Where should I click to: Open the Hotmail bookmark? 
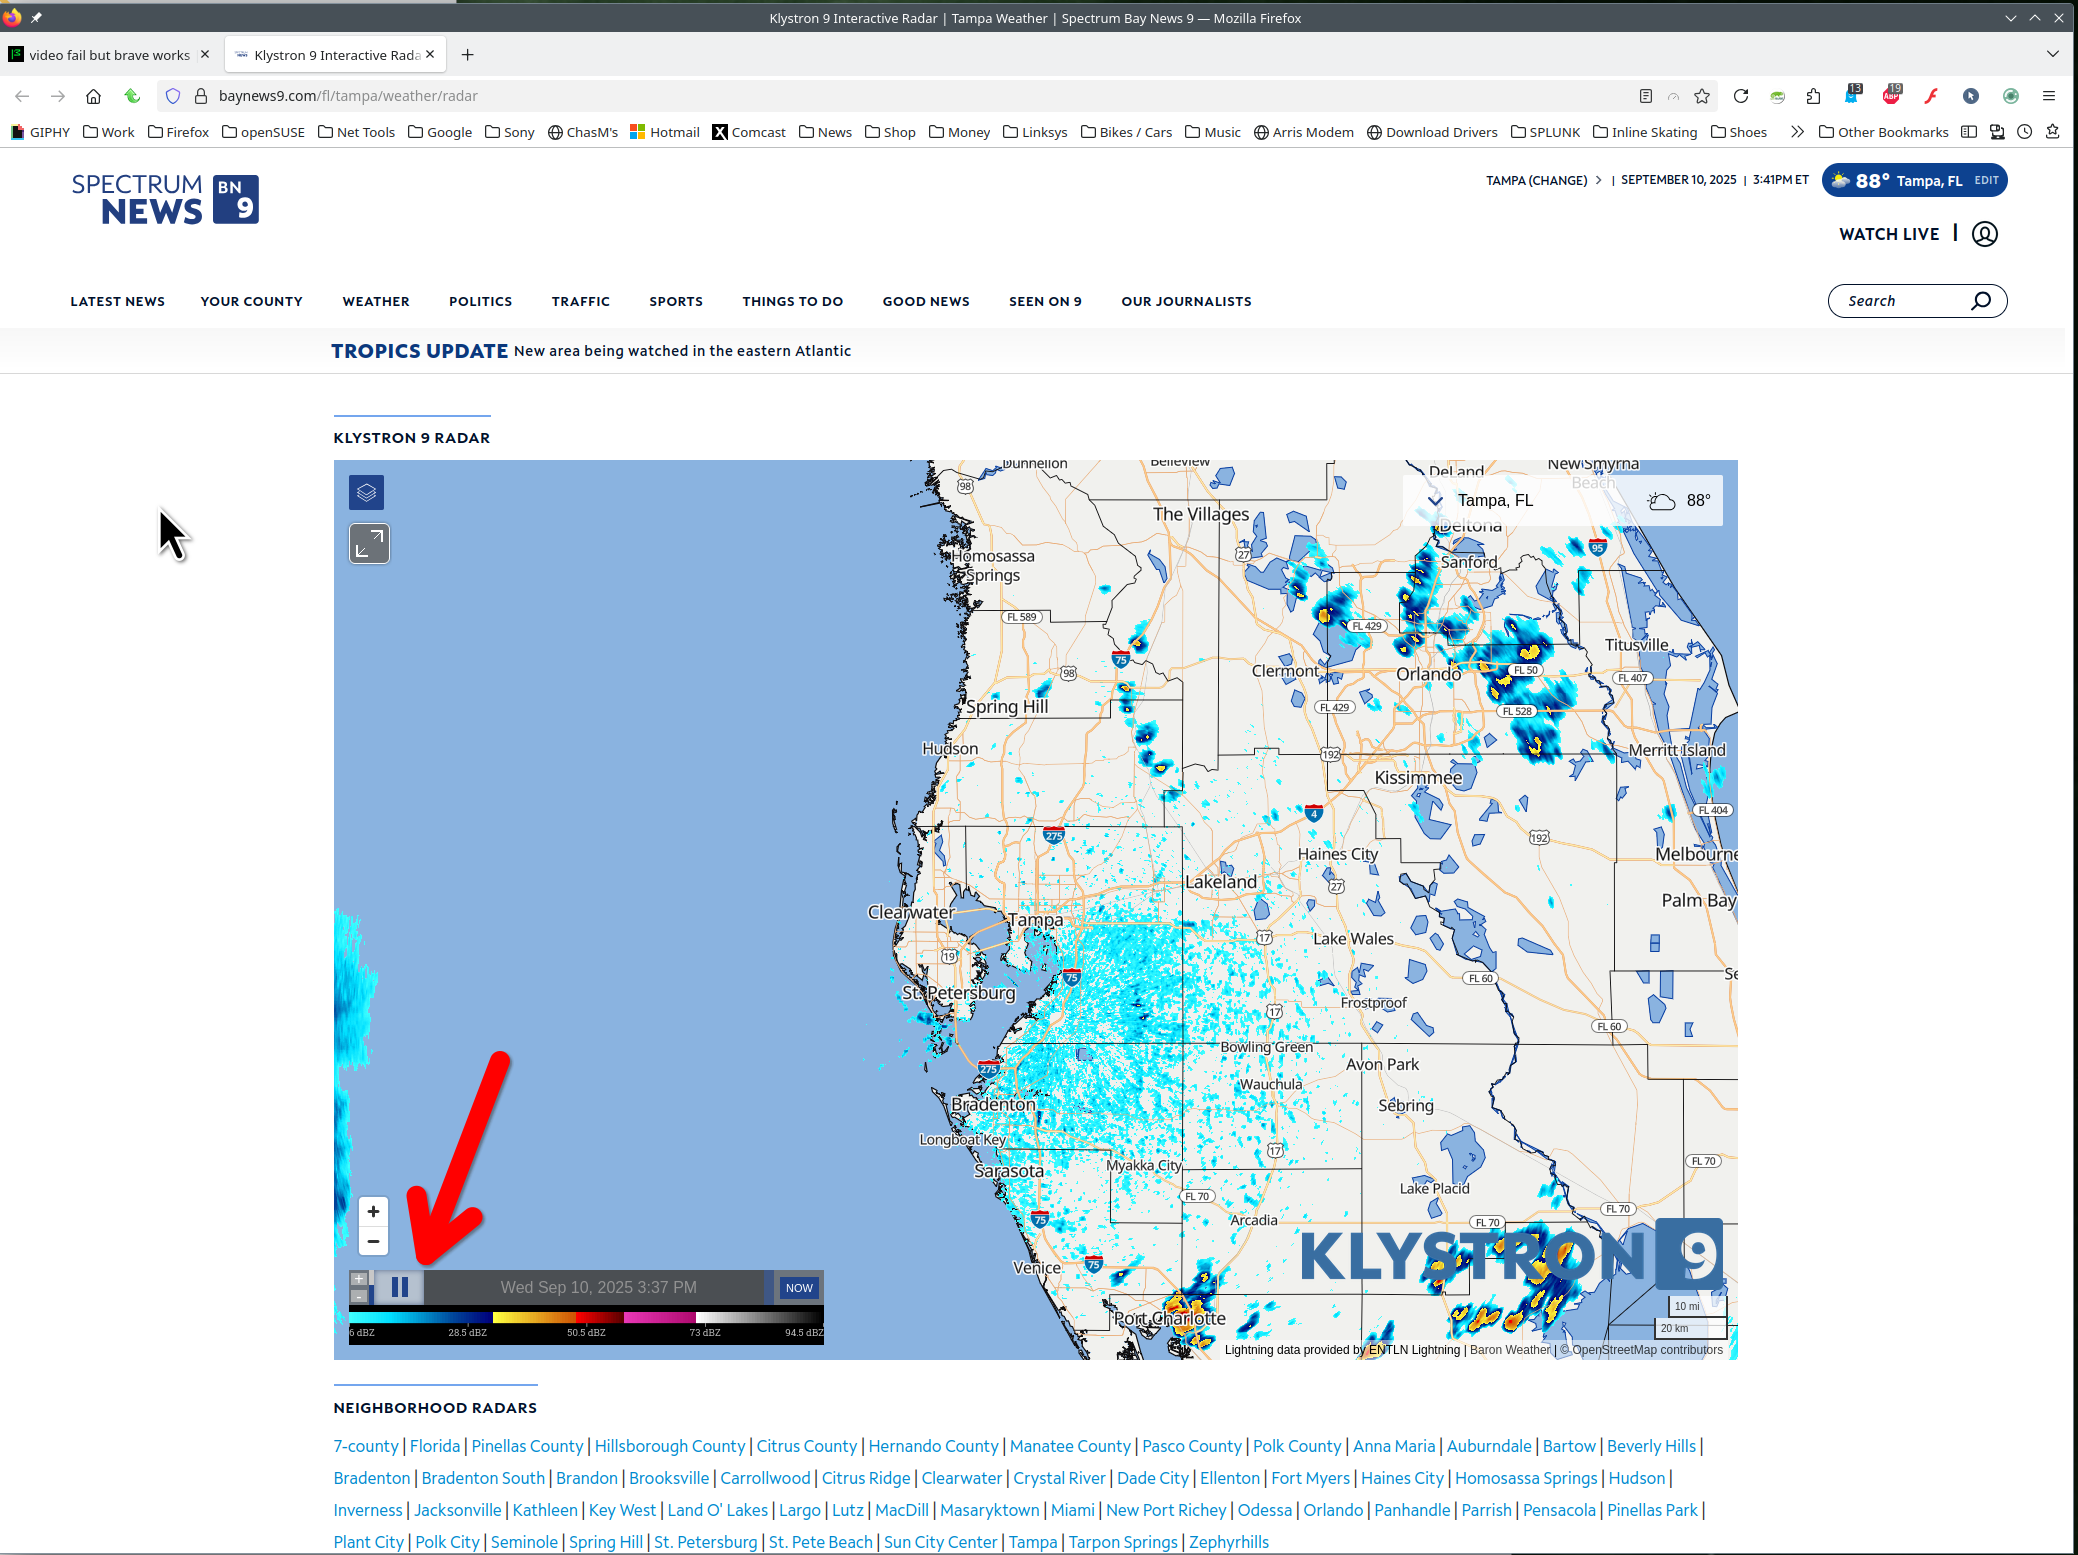(x=665, y=132)
